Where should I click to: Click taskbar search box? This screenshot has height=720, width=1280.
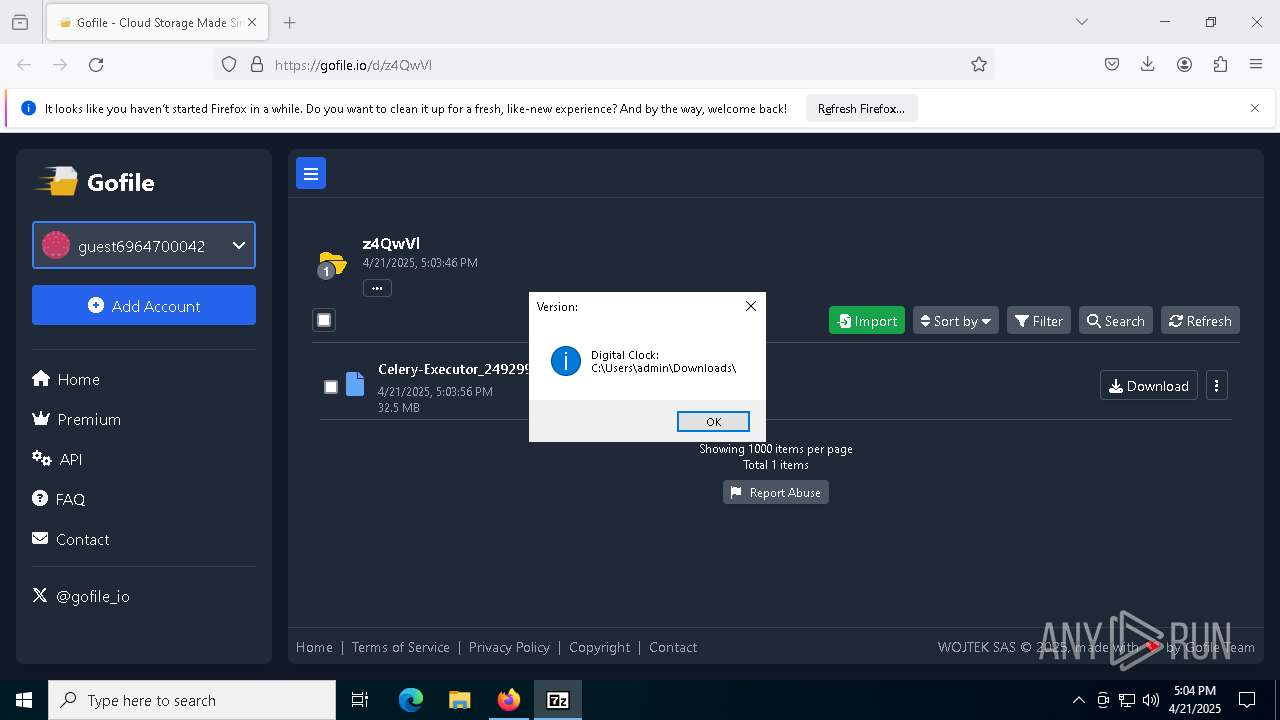tap(192, 700)
